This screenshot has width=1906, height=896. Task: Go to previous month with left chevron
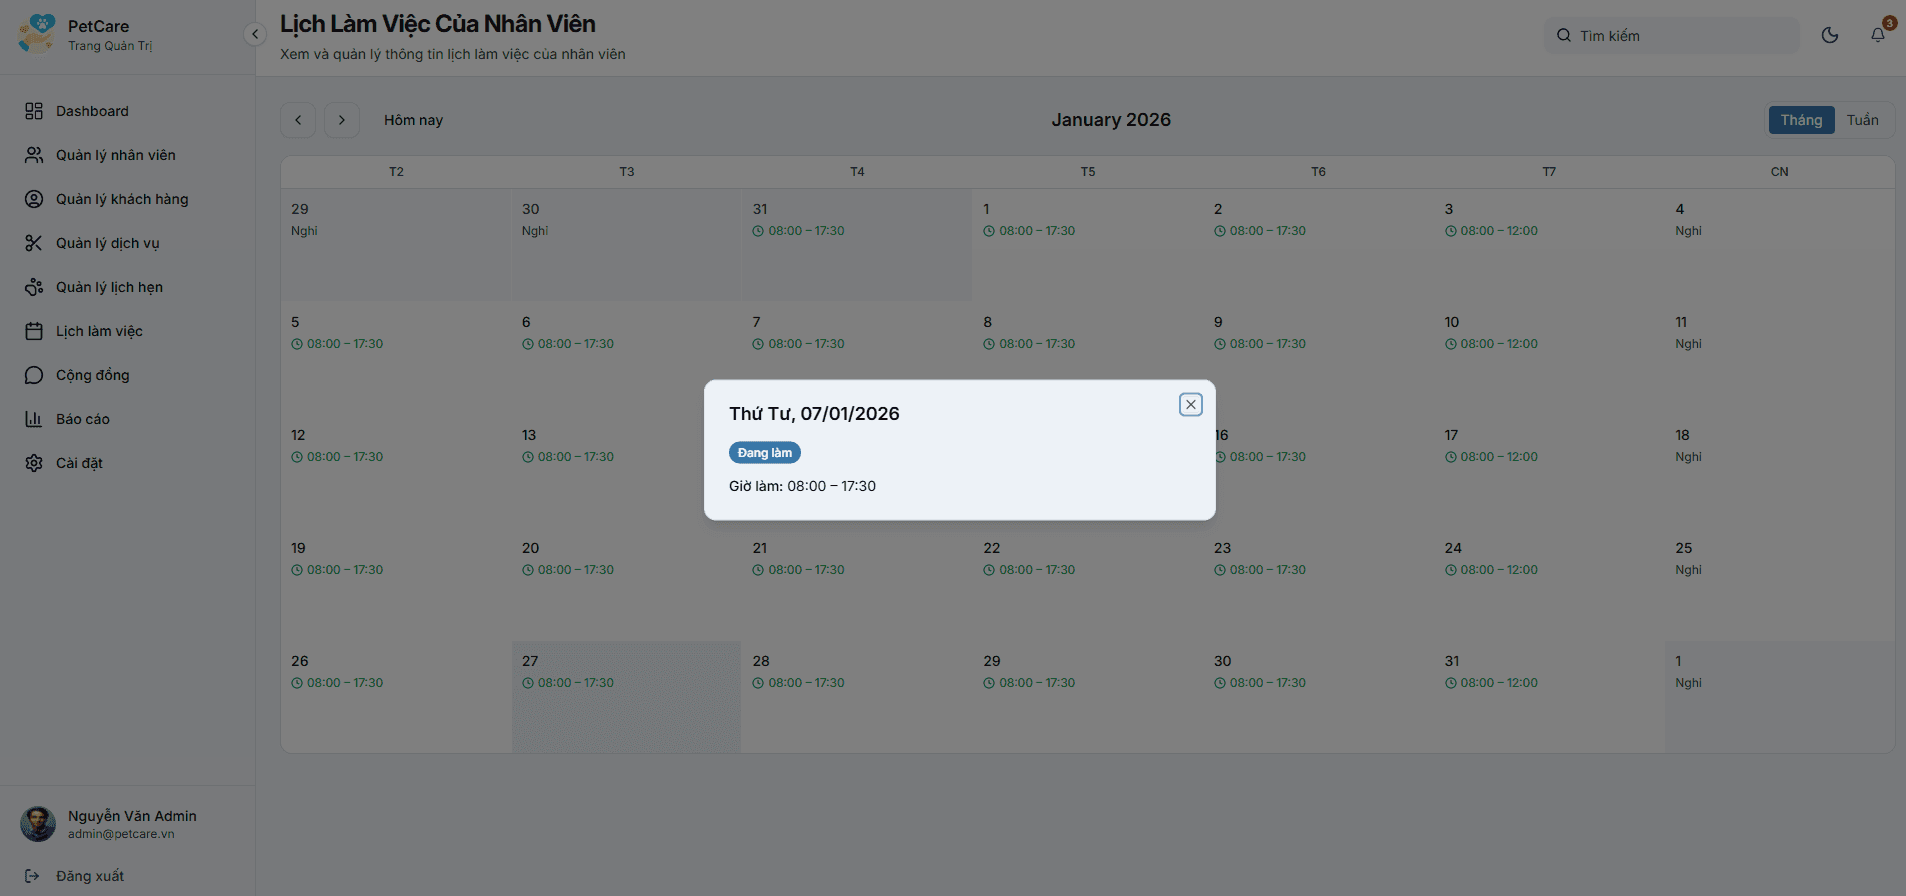point(298,120)
